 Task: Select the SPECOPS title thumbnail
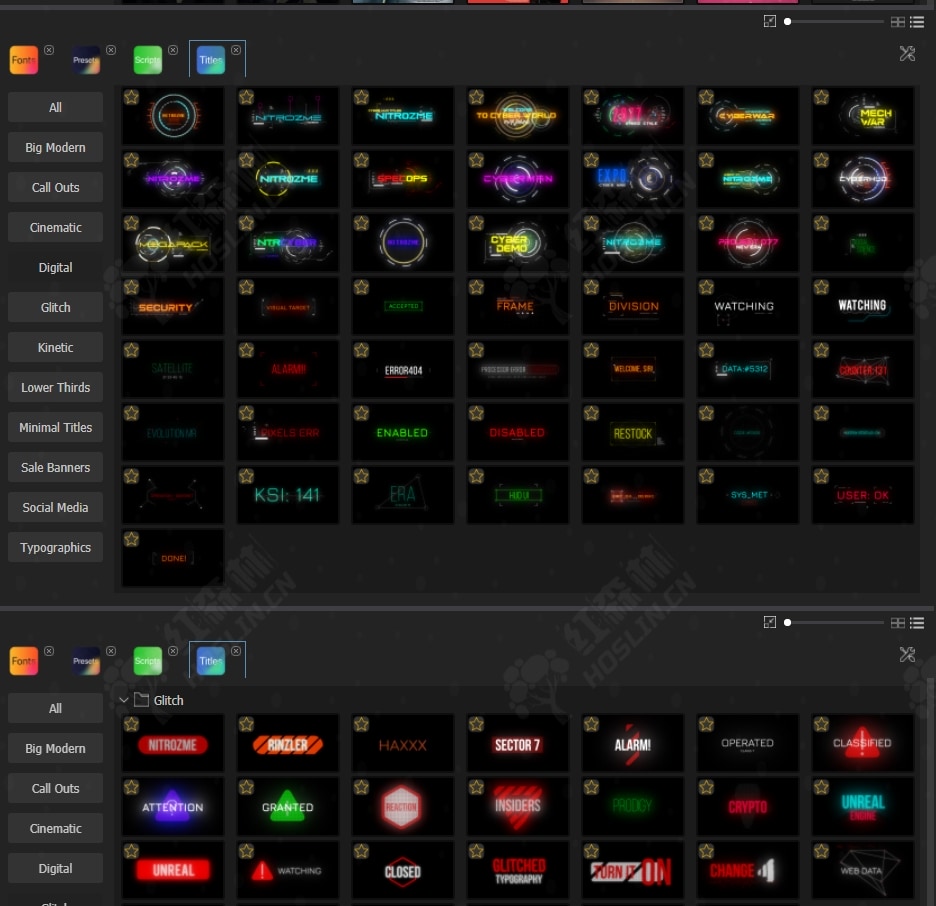tap(403, 179)
